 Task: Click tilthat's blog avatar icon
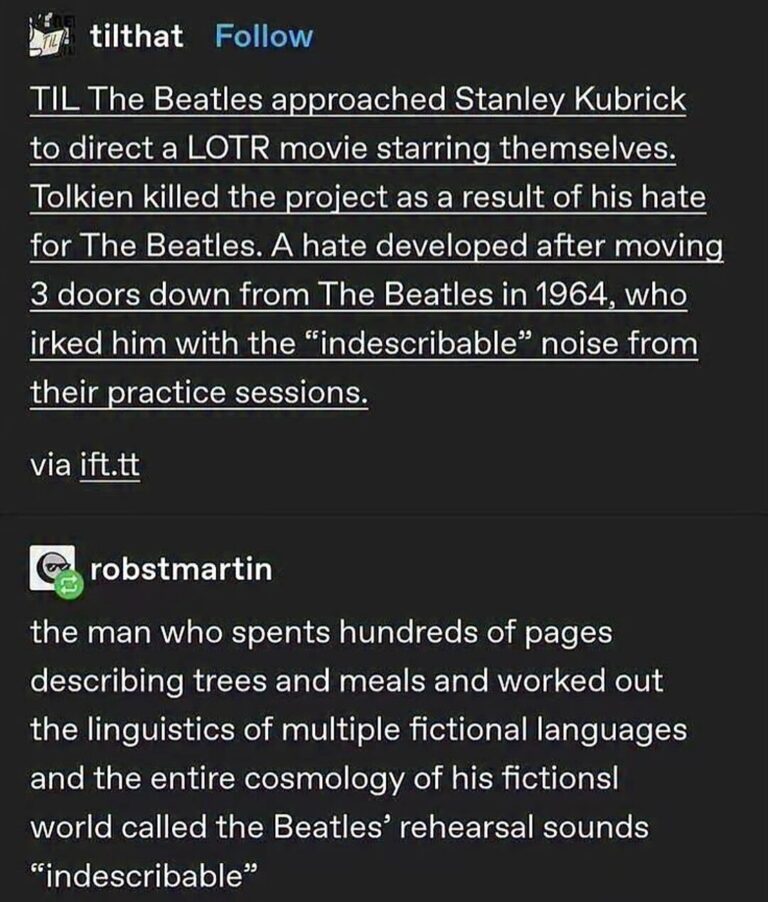pyautogui.click(x=51, y=36)
